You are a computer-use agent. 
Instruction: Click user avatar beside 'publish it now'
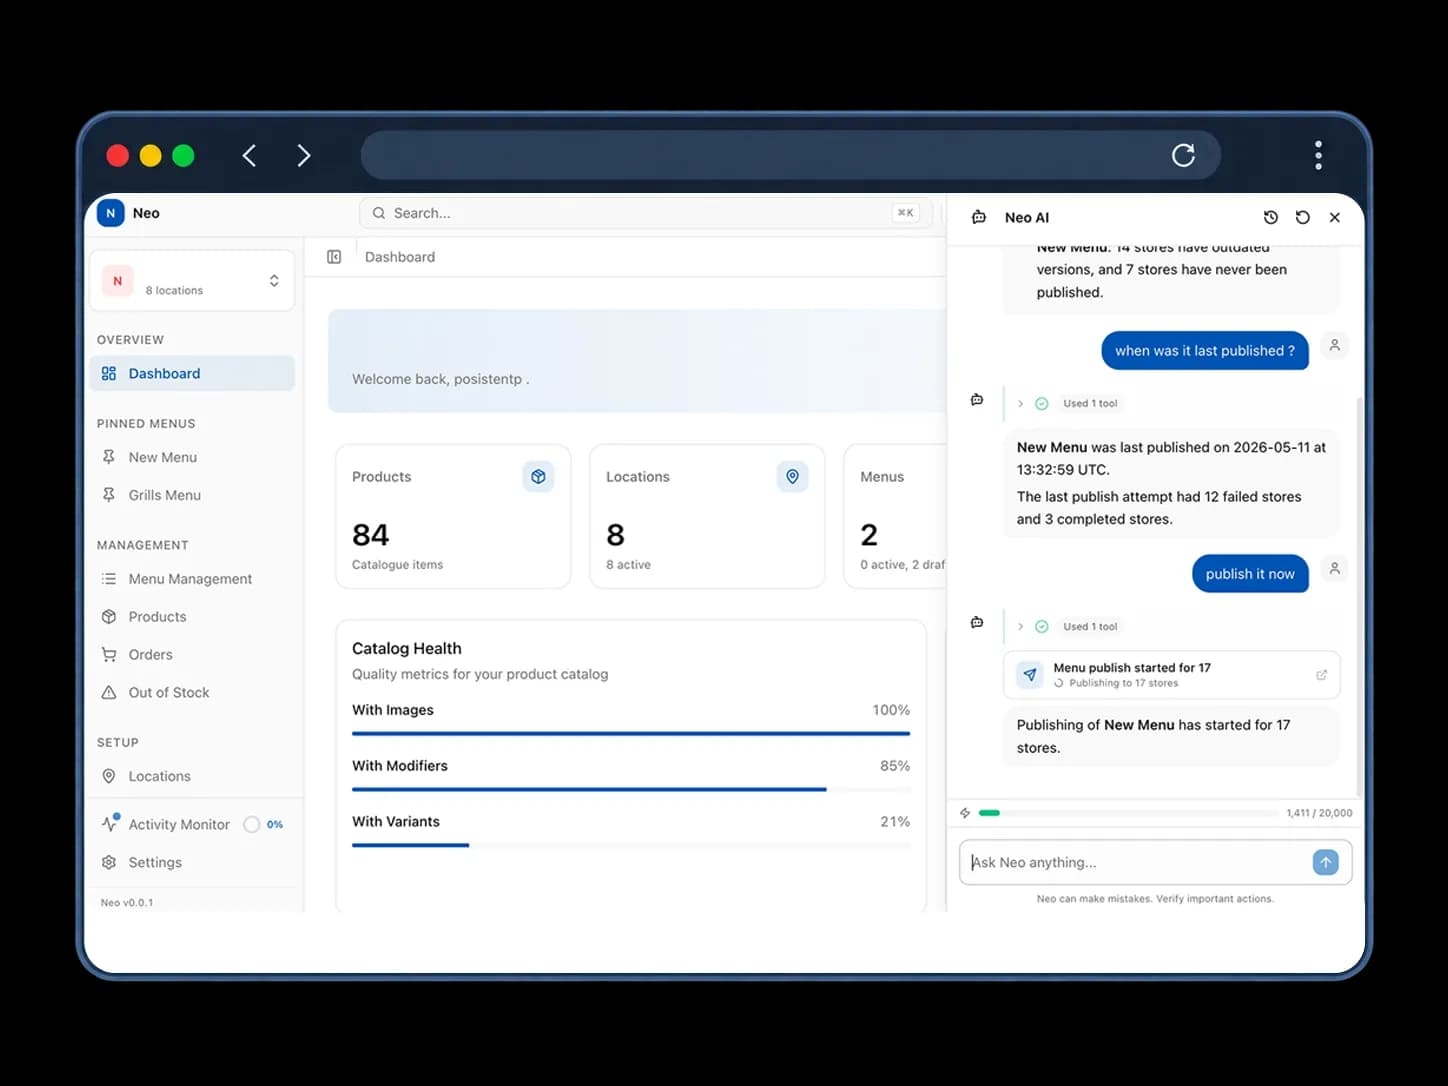coord(1334,569)
